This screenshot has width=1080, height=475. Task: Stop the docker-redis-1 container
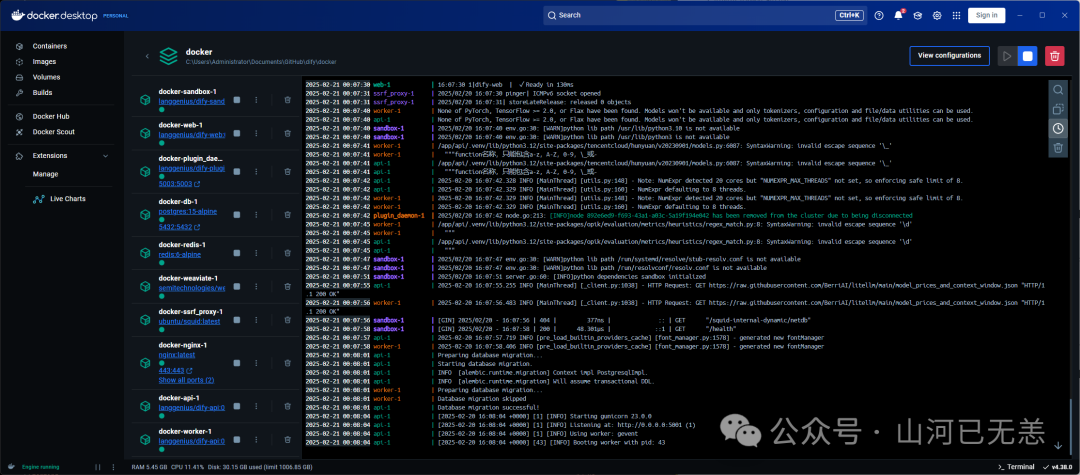coord(236,253)
